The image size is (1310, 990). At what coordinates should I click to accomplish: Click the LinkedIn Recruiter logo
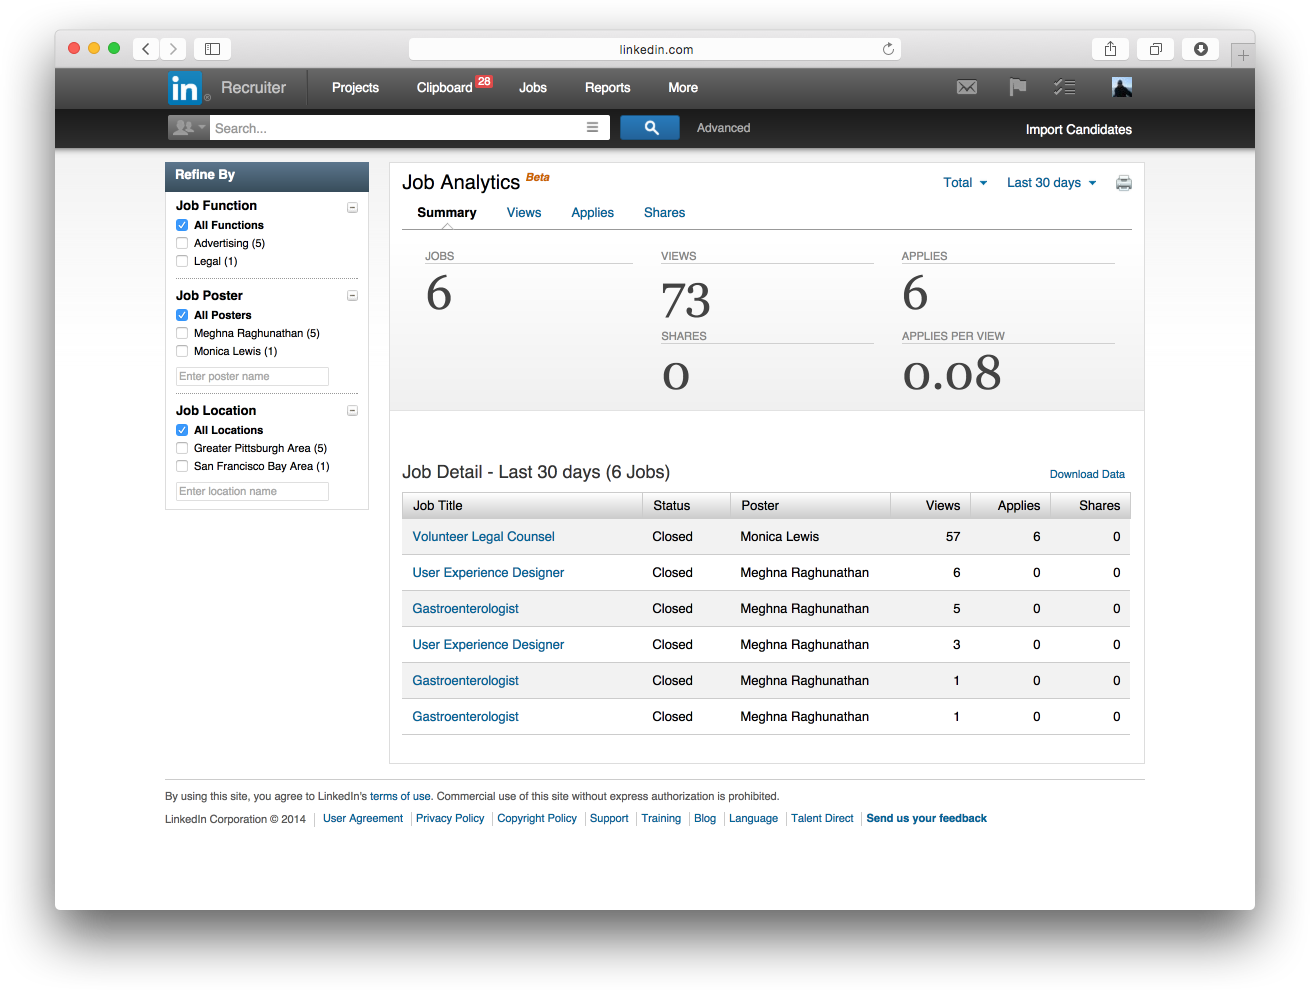point(226,88)
